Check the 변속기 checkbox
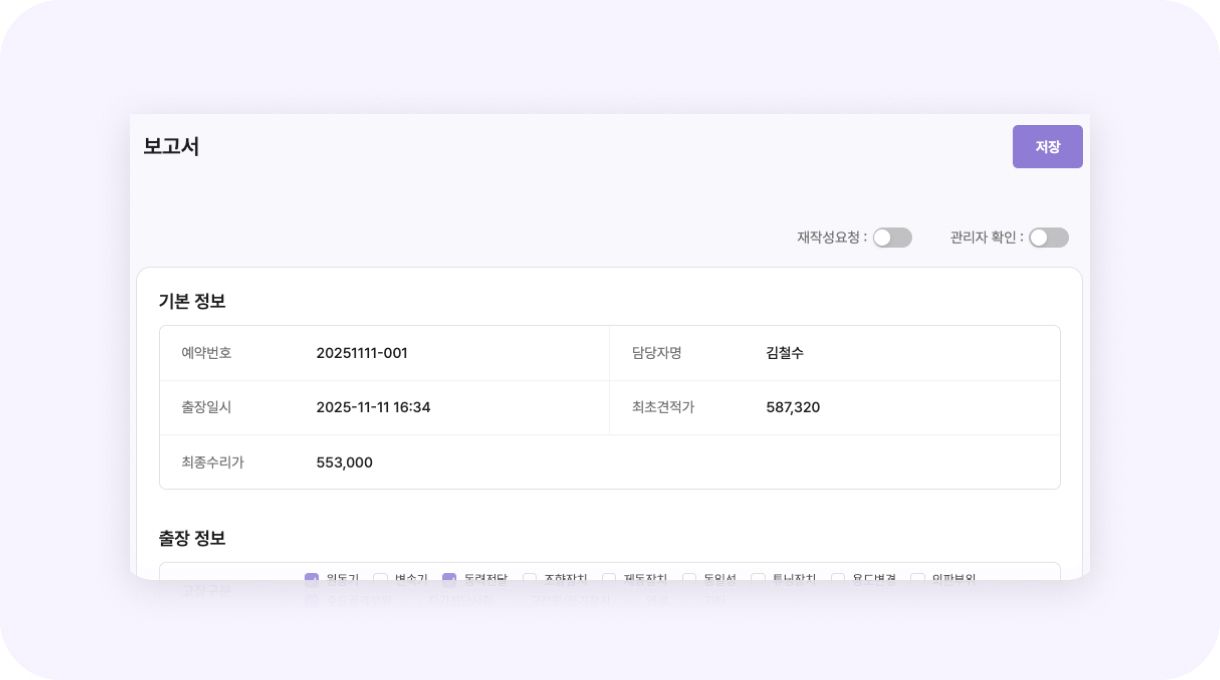 [x=380, y=578]
